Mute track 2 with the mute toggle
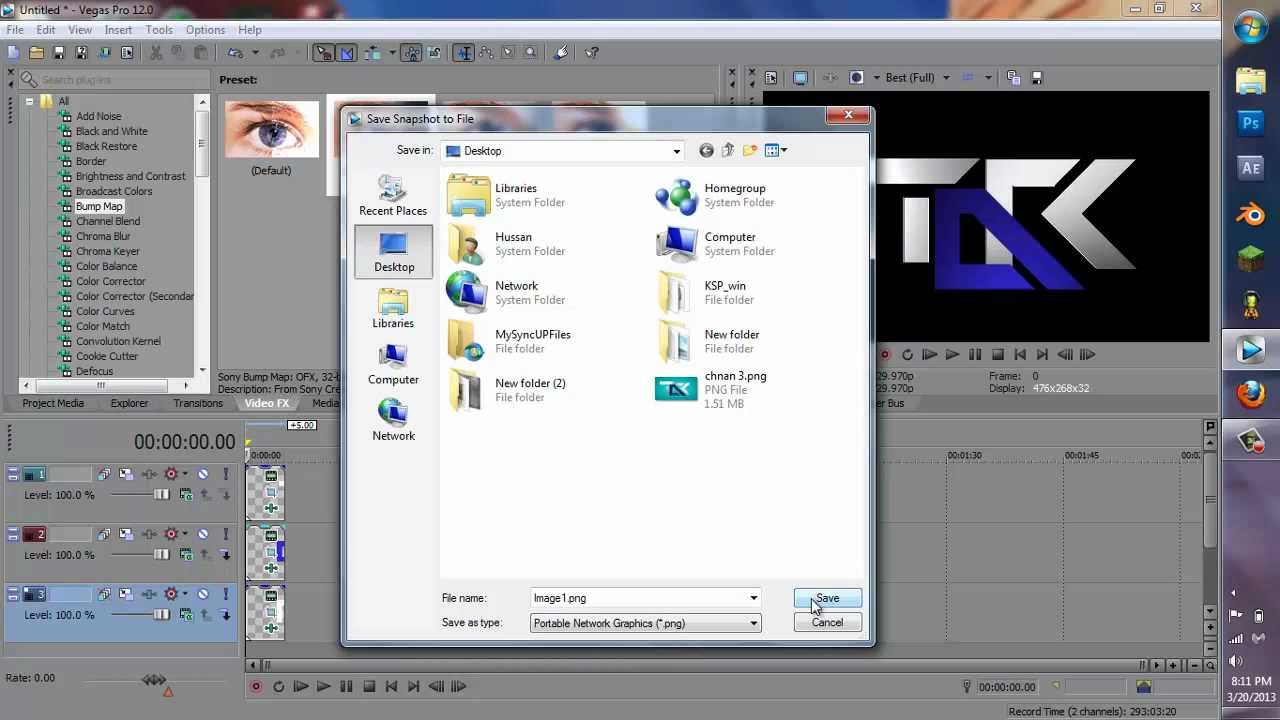The height and width of the screenshot is (720, 1280). 203,534
